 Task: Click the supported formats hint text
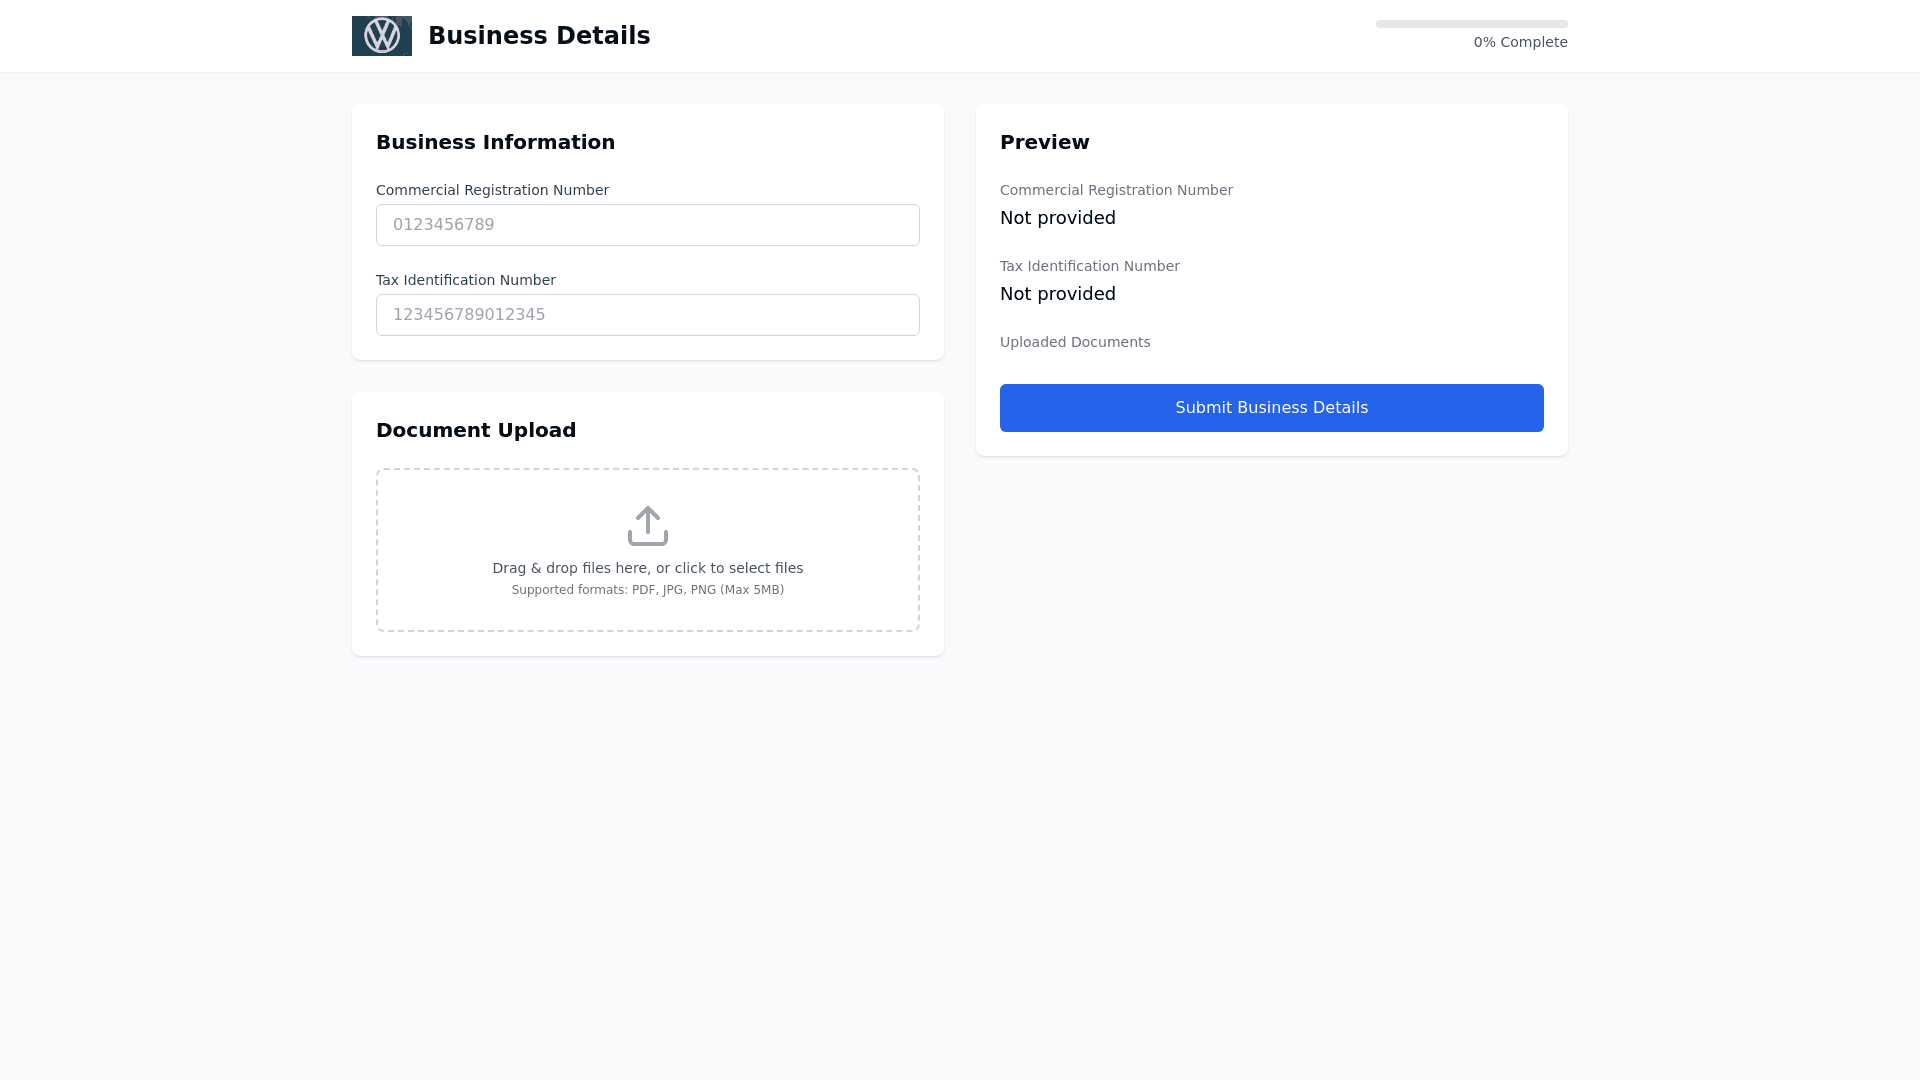pos(647,590)
